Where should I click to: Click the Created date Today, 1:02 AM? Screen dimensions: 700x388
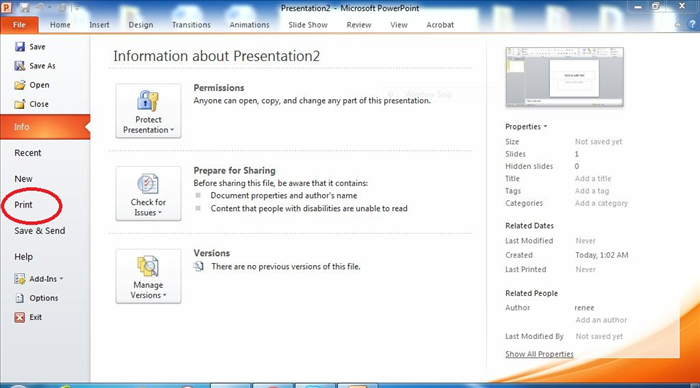(601, 255)
